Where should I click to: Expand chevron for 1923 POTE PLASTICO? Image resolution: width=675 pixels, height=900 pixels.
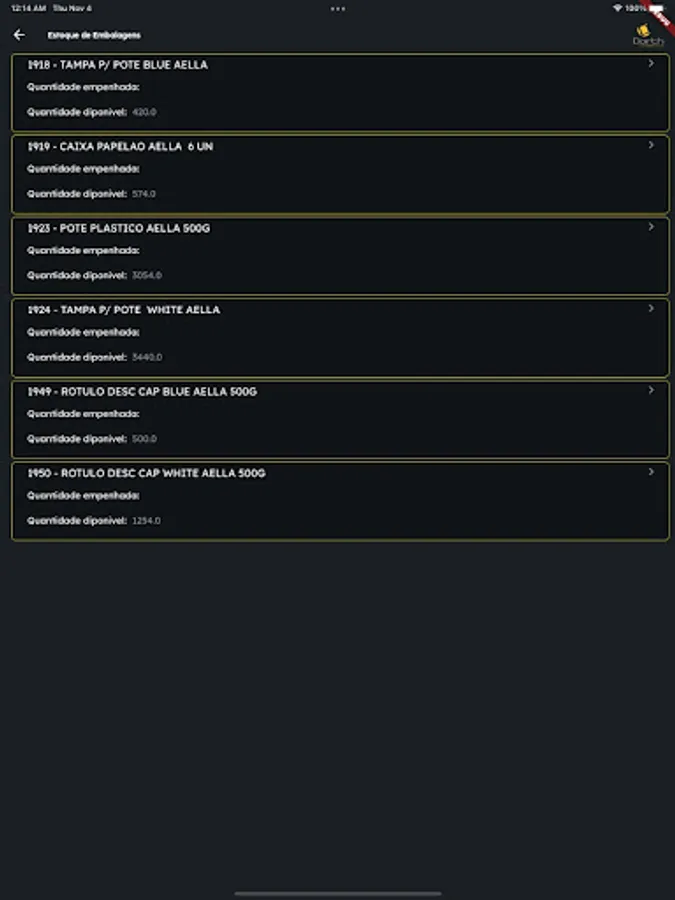tap(651, 227)
